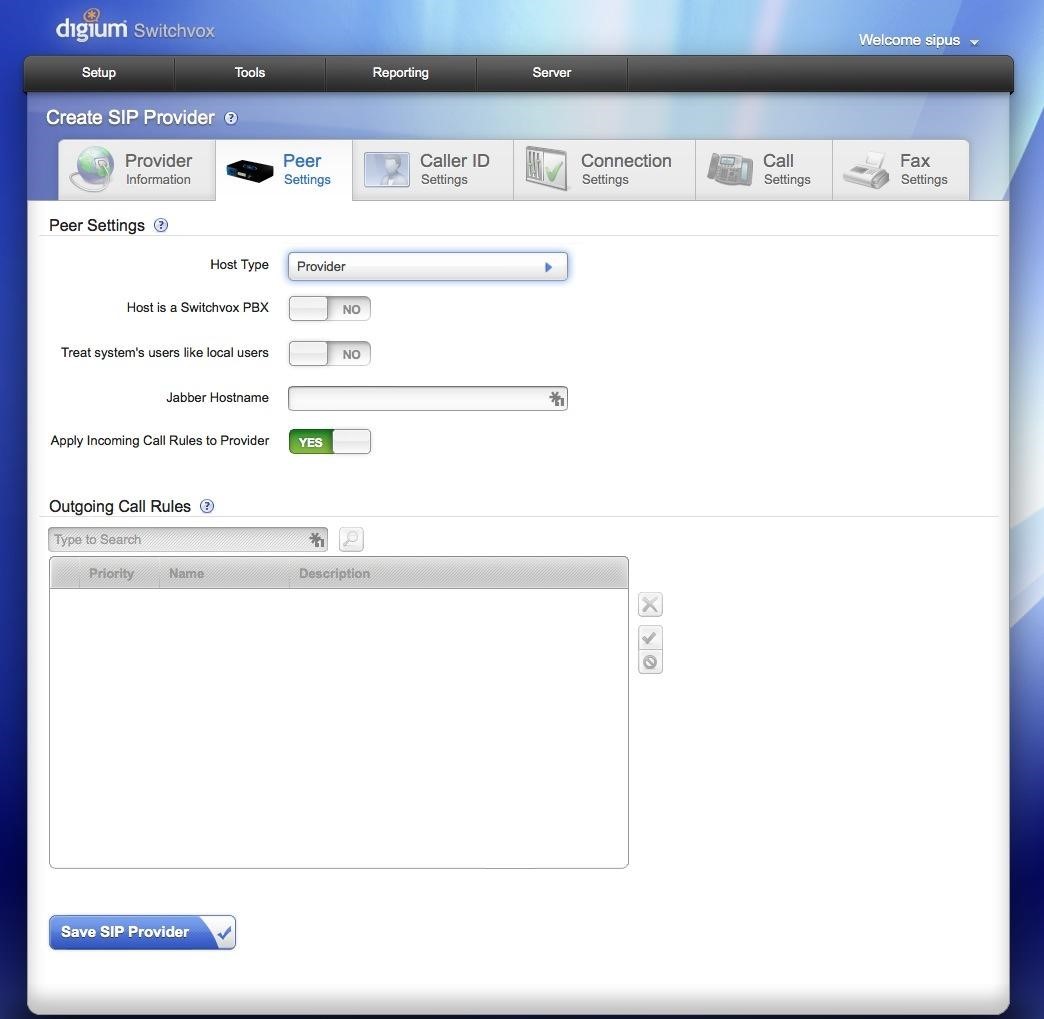Image resolution: width=1044 pixels, height=1019 pixels.
Task: Toggle Treat system's users like local users
Action: click(330, 354)
